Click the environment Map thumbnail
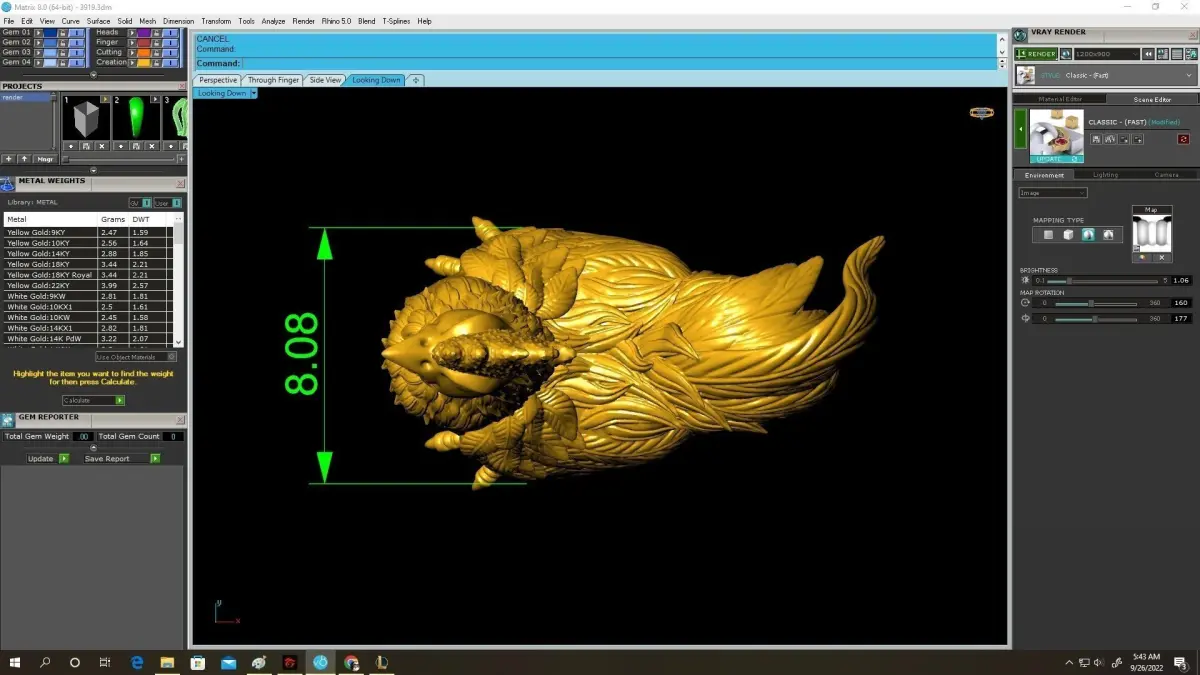The width and height of the screenshot is (1200, 675). [x=1152, y=233]
